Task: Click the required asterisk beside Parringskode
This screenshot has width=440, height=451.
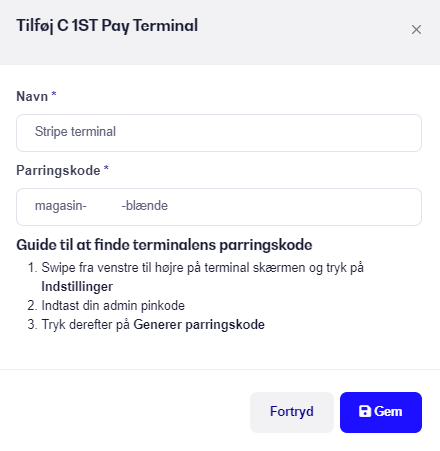Action: [x=106, y=168]
